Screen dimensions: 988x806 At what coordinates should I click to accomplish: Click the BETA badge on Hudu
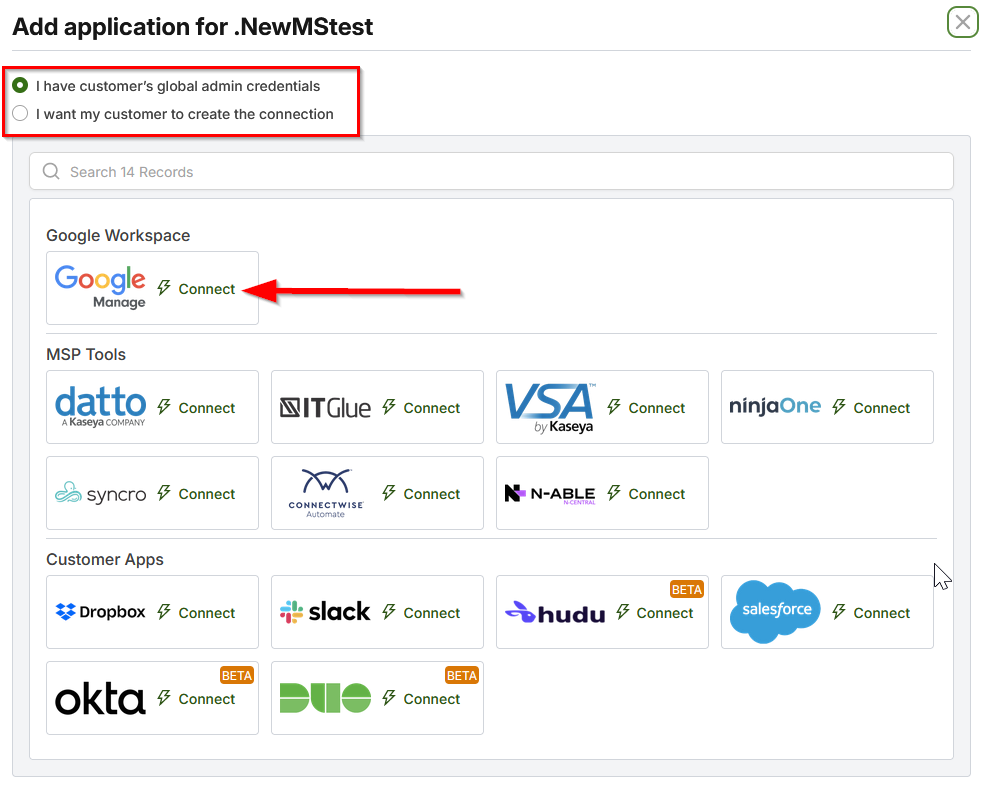tap(687, 589)
